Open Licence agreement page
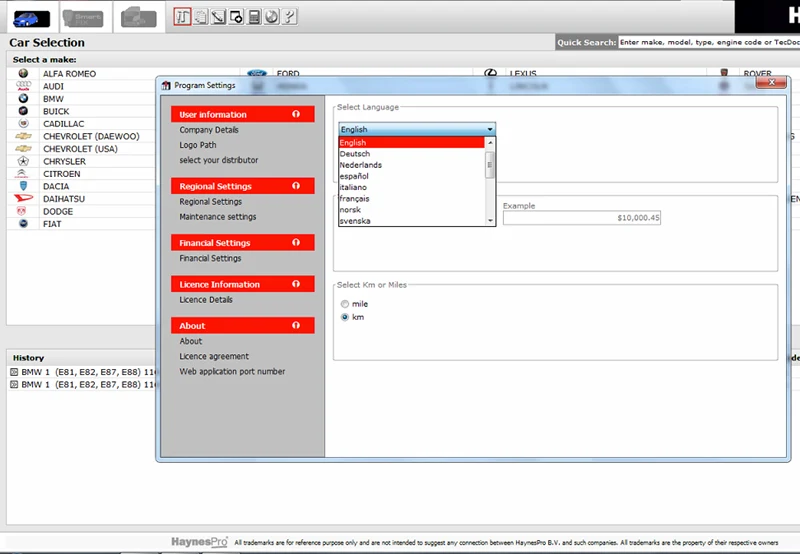 tap(214, 356)
